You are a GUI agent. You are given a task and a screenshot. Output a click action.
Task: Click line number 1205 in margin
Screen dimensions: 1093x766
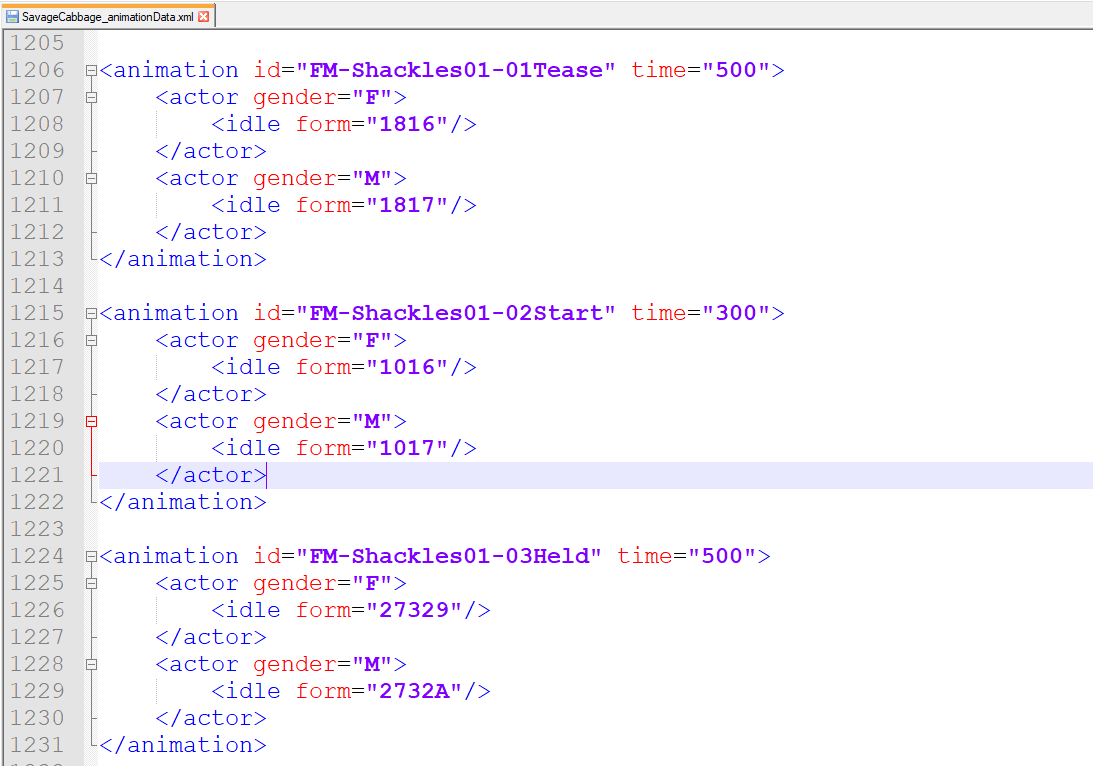37,43
